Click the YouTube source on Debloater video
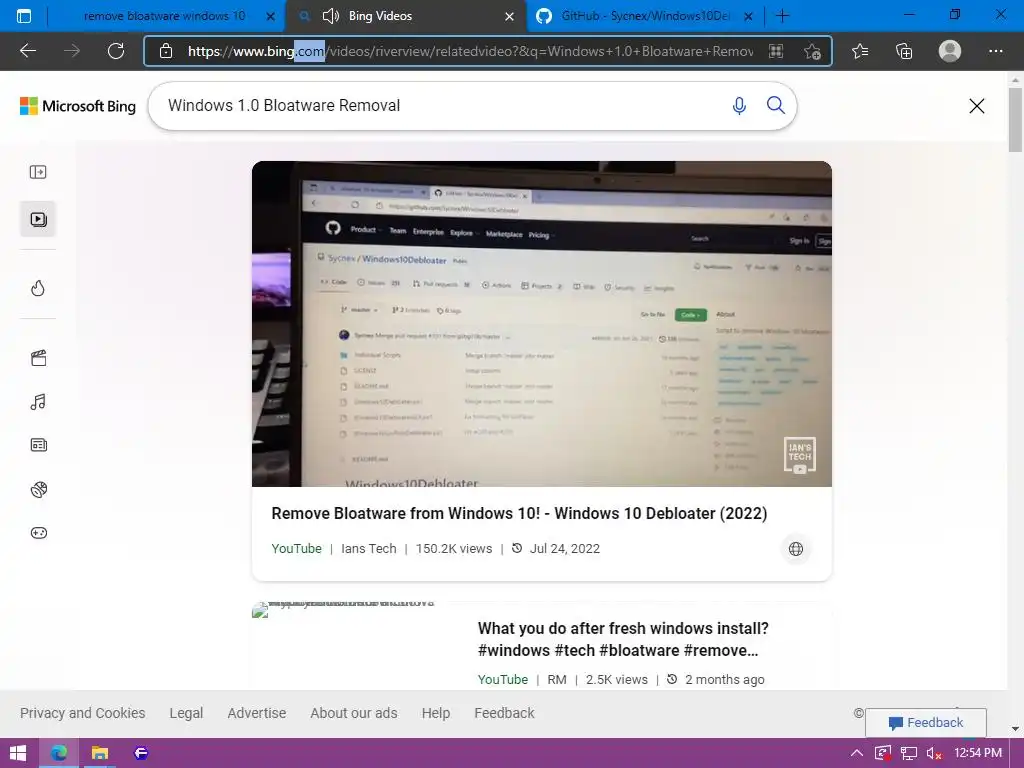Screen dimensions: 1024x768 pos(296,549)
